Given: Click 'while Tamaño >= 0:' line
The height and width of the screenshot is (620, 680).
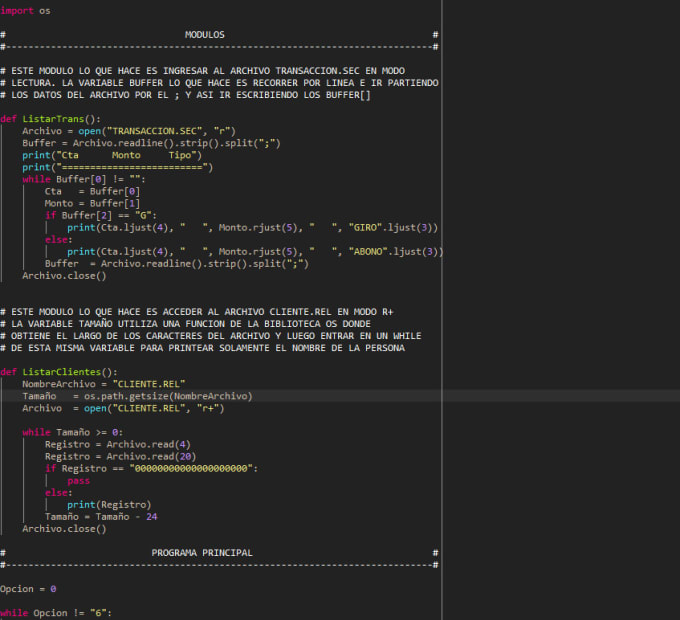Looking at the screenshot, I should coord(72,432).
